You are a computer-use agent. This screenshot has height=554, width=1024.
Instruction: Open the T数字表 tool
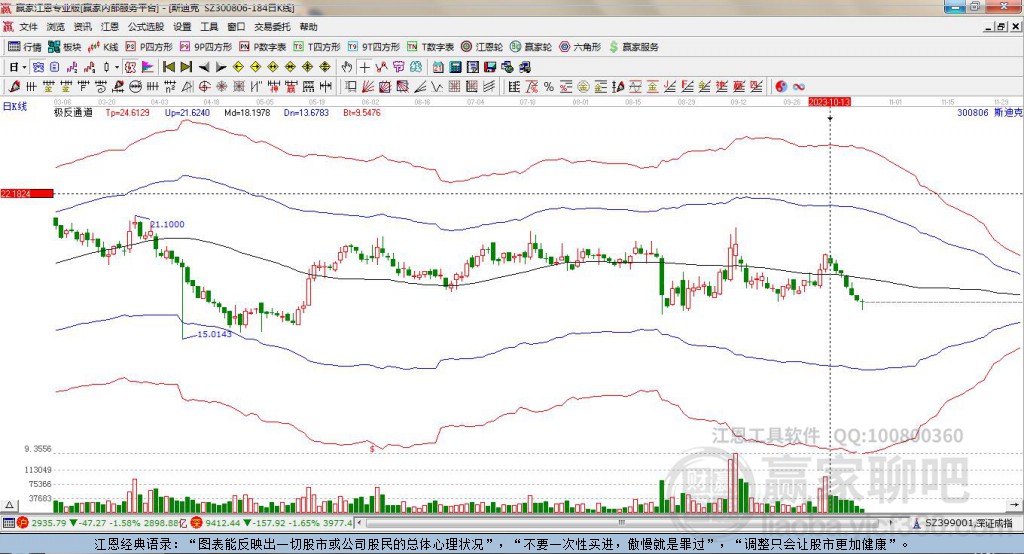430,47
